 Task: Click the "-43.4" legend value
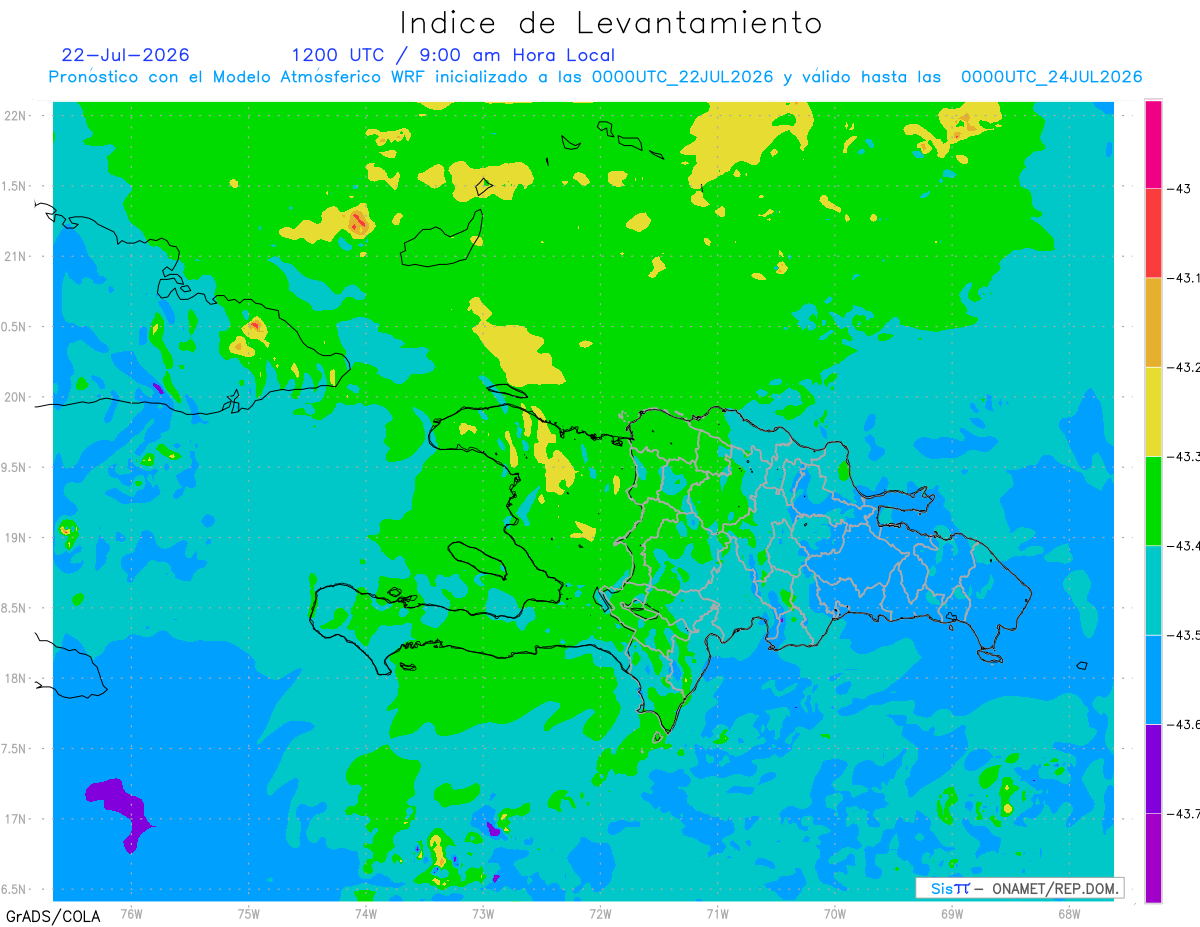click(x=1182, y=545)
